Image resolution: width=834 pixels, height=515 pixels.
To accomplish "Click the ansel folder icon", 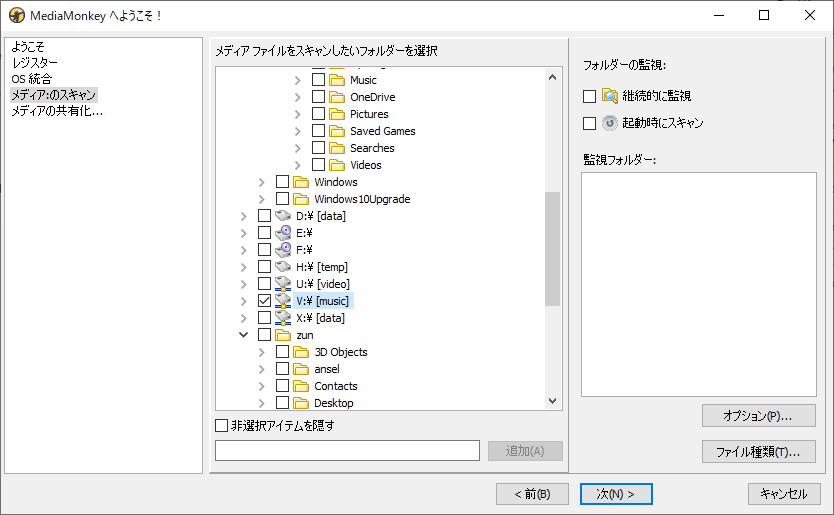I will click(x=301, y=369).
